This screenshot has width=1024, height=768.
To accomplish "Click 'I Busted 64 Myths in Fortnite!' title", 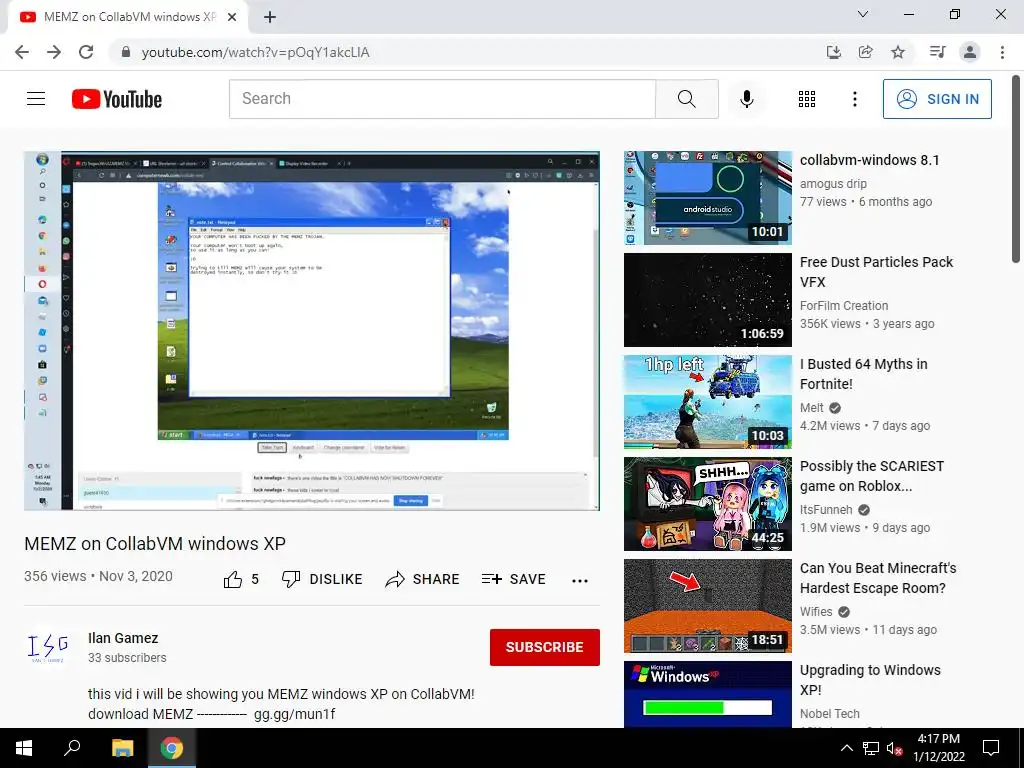I will click(863, 374).
